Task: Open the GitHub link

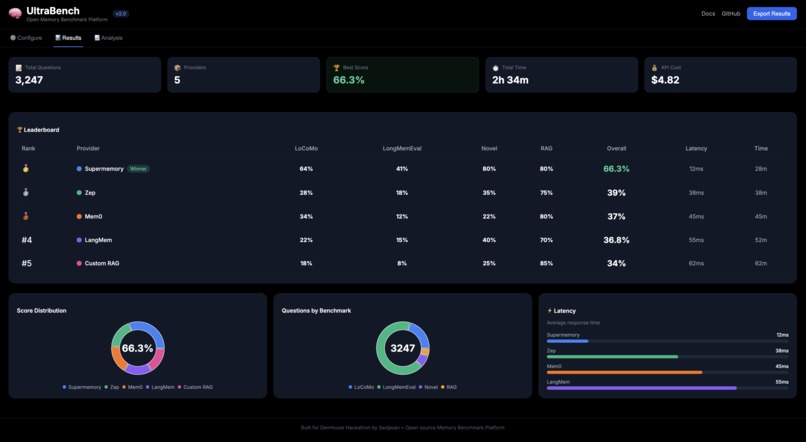Action: 730,14
